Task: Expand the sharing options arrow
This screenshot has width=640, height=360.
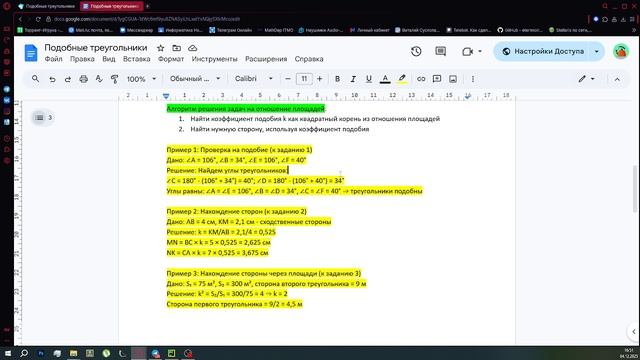Action: (x=596, y=51)
